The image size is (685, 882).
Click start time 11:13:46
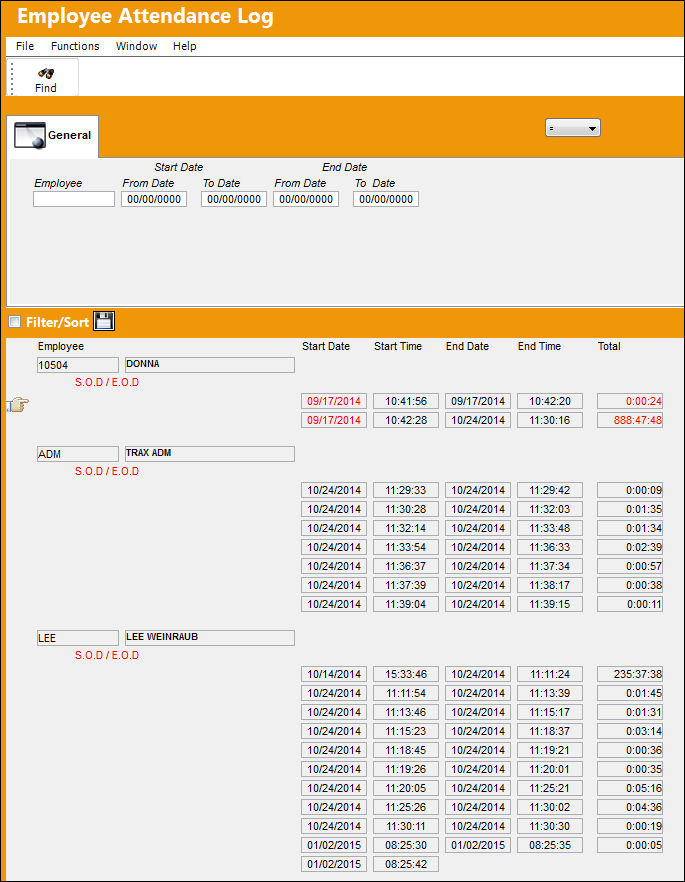[x=406, y=712]
